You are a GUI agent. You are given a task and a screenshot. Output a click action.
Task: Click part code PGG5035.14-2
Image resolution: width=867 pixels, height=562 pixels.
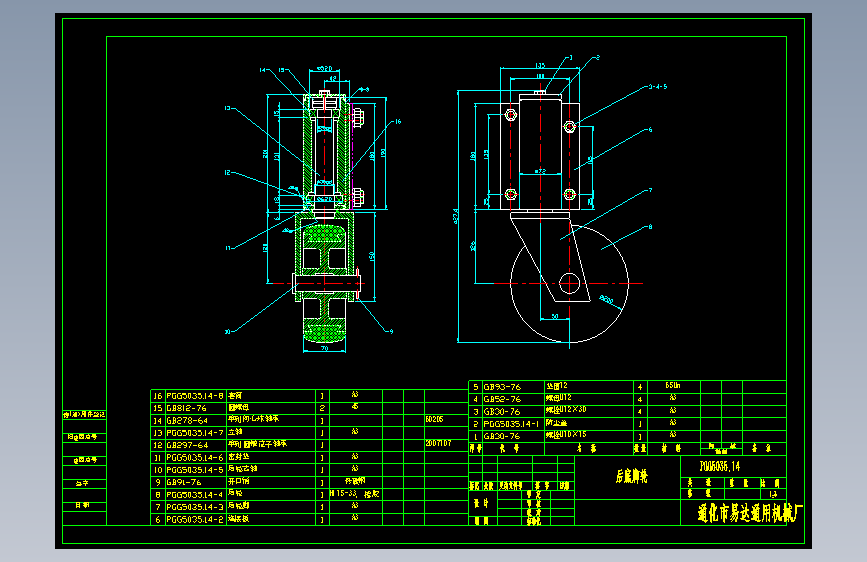click(x=195, y=519)
